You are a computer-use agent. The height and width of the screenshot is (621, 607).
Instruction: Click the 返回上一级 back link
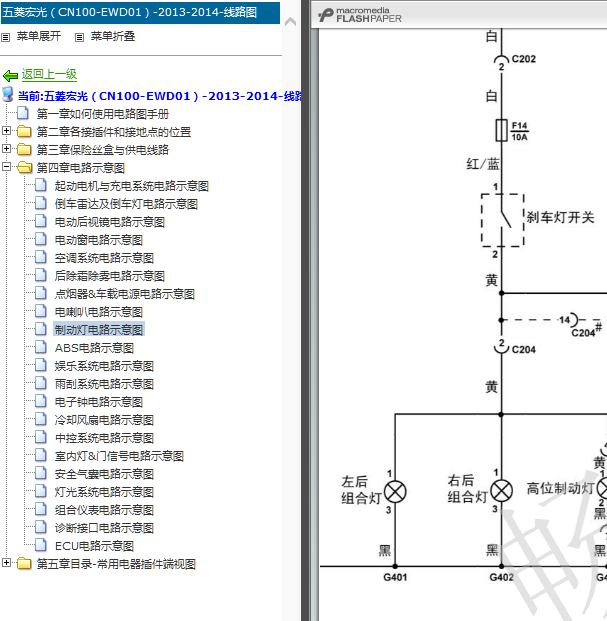[x=49, y=74]
